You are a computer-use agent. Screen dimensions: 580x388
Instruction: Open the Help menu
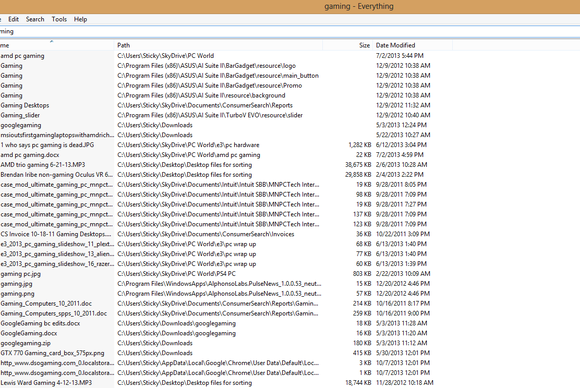pyautogui.click(x=80, y=19)
